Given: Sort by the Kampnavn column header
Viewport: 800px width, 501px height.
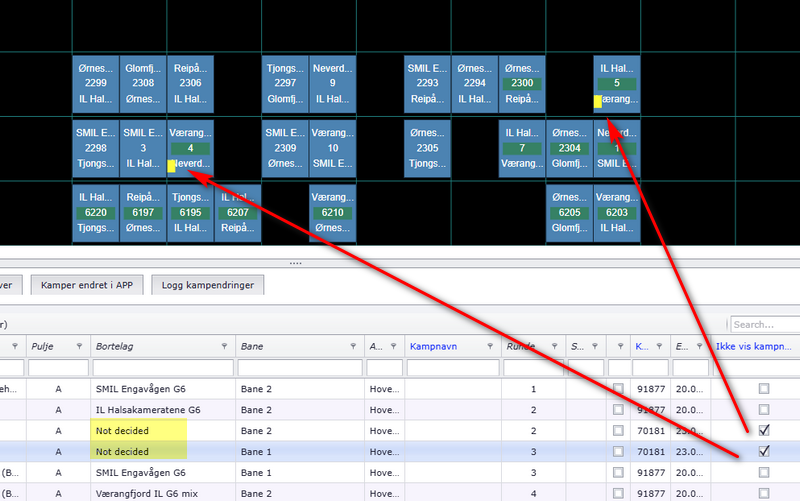Looking at the screenshot, I should [433, 346].
